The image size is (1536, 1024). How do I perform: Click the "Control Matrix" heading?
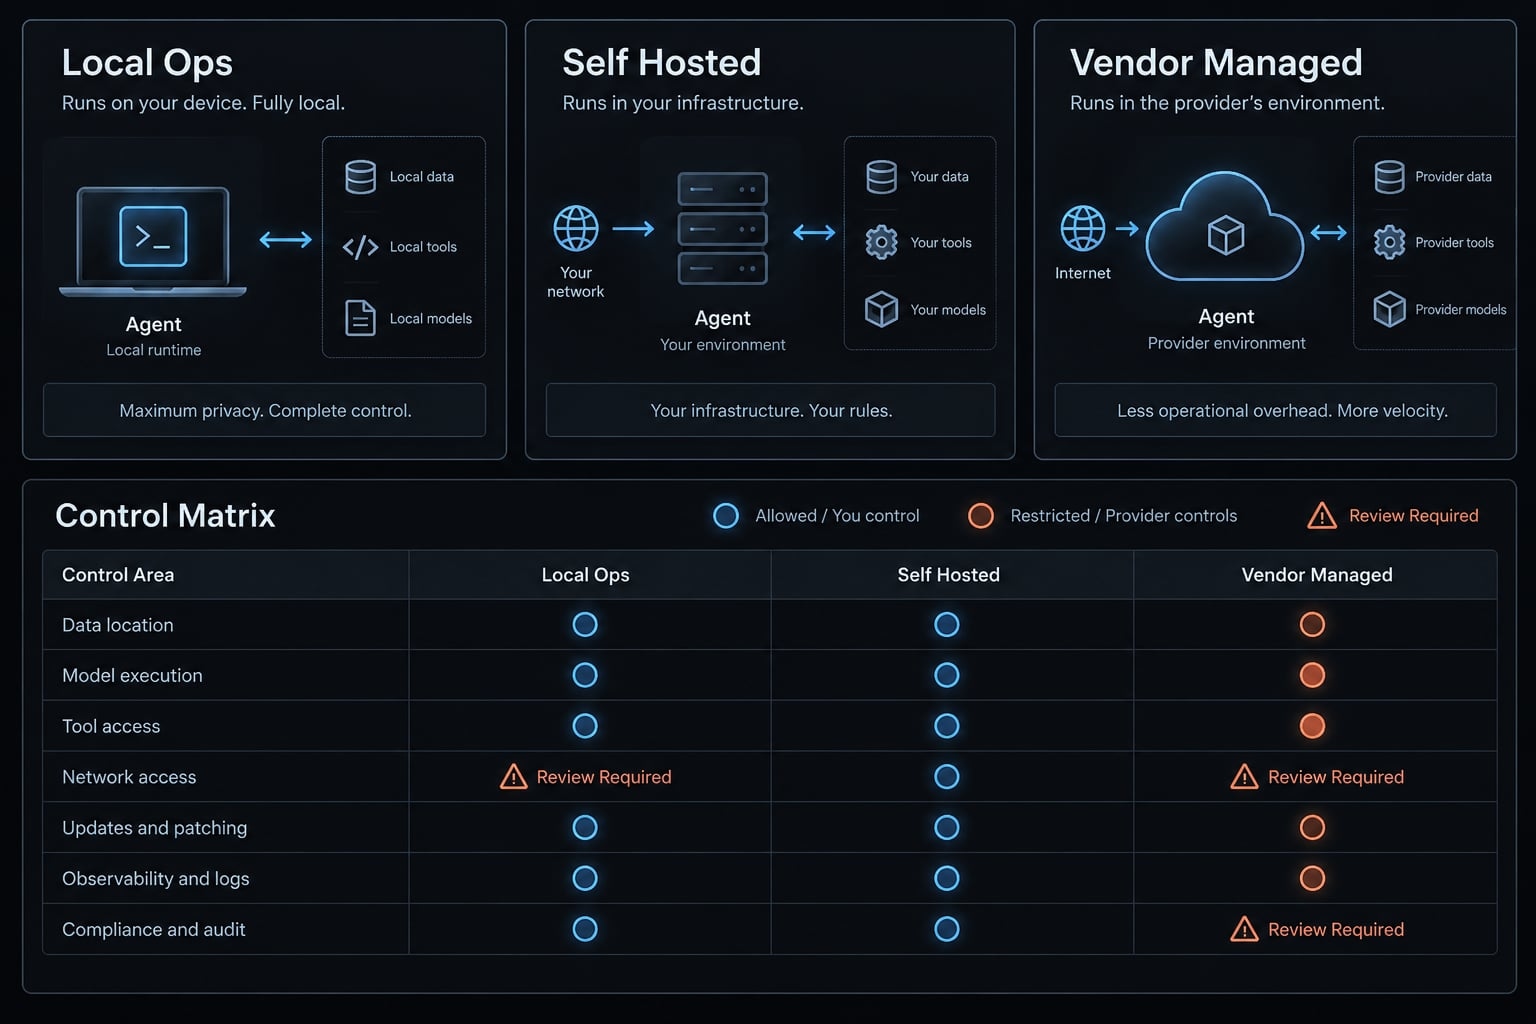(165, 515)
